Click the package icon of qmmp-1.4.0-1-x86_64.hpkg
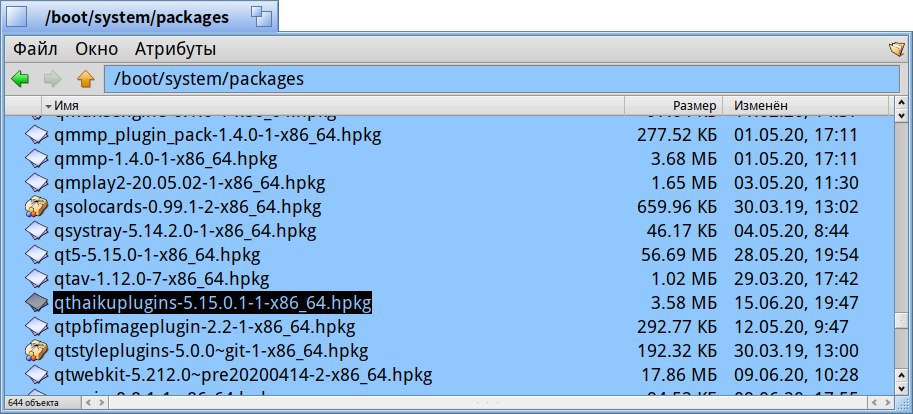The image size is (913, 414). 37,159
